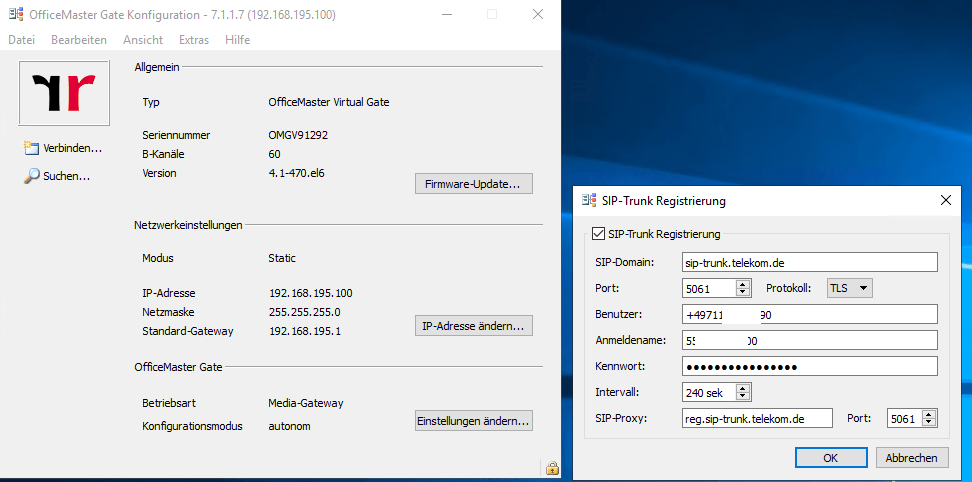Screen dimensions: 972x482
Task: Open the Datei menu
Action: click(22, 40)
